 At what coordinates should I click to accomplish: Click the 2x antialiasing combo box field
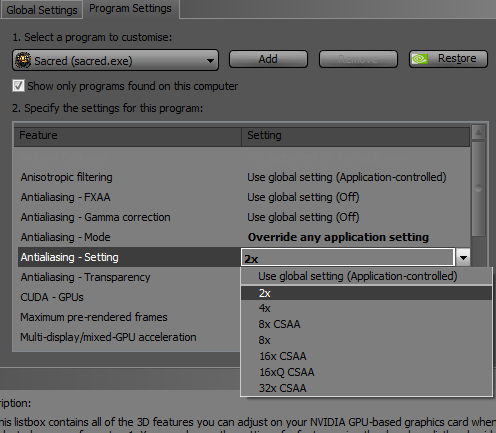pyautogui.click(x=348, y=257)
